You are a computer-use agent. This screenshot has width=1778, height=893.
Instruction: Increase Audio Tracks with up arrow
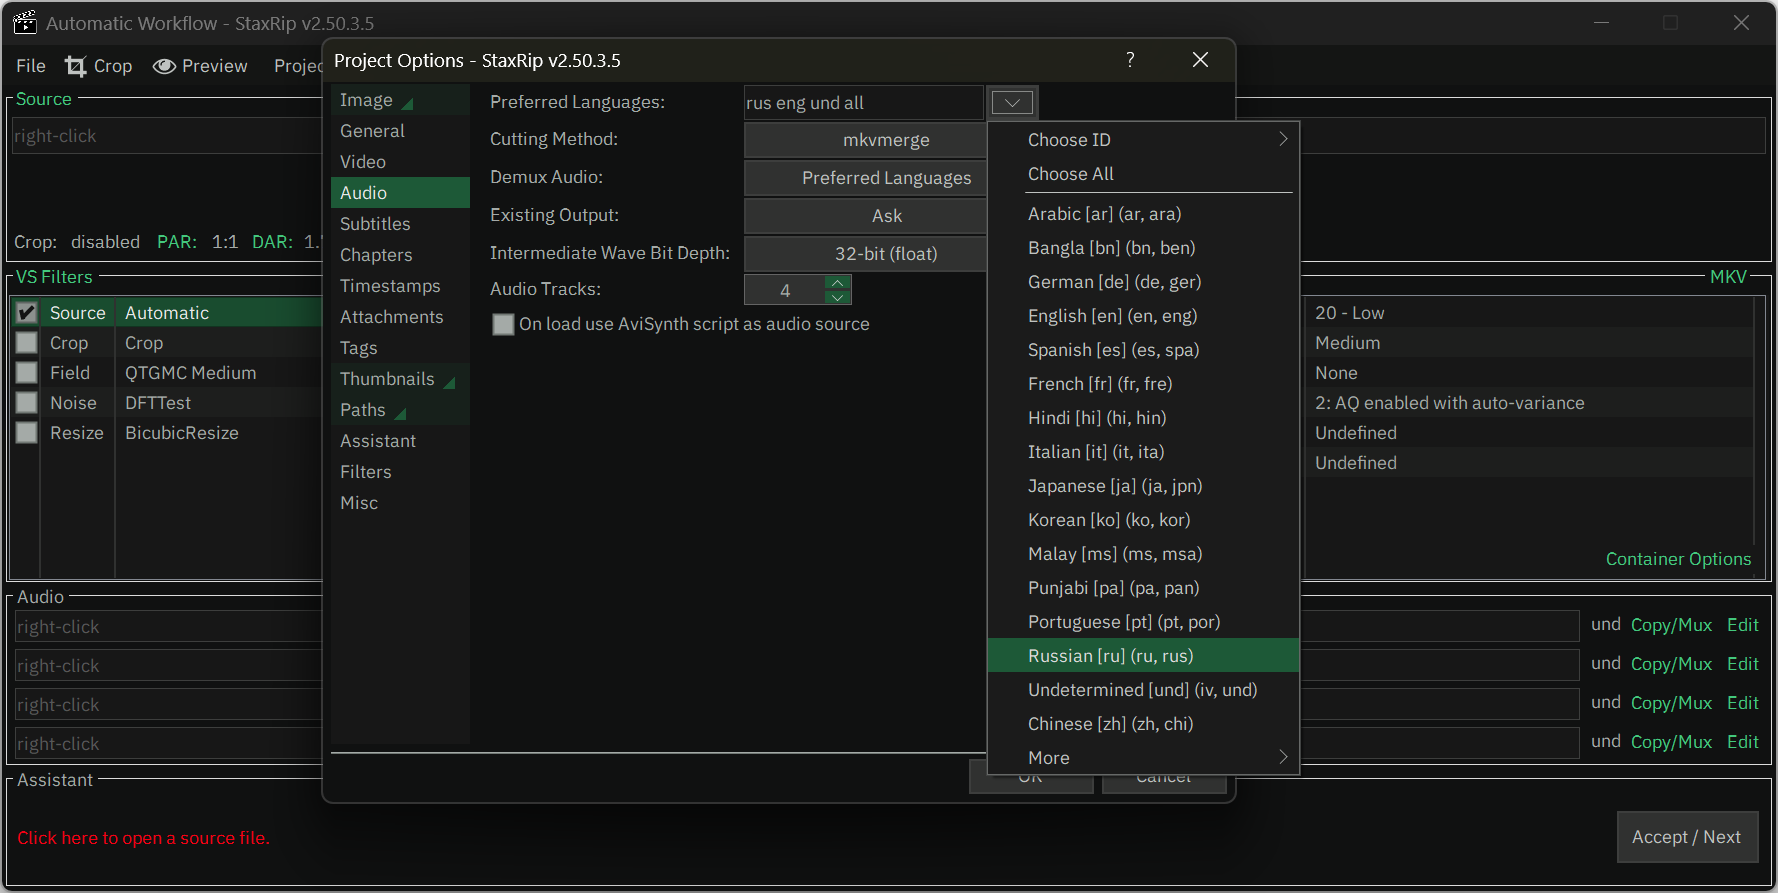838,283
